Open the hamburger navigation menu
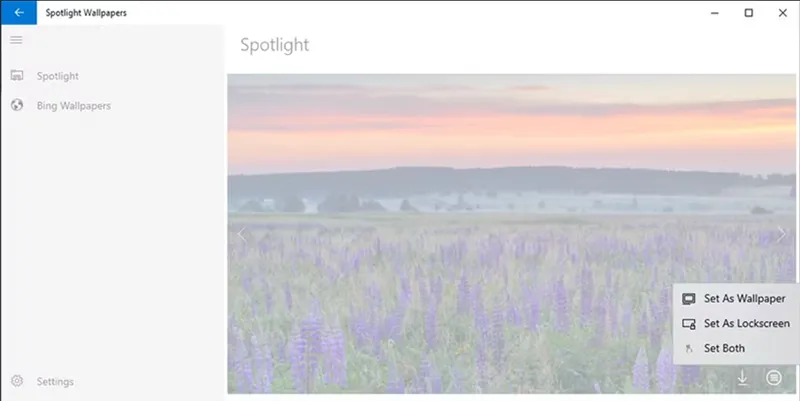Viewport: 800px width, 401px height. click(16, 40)
